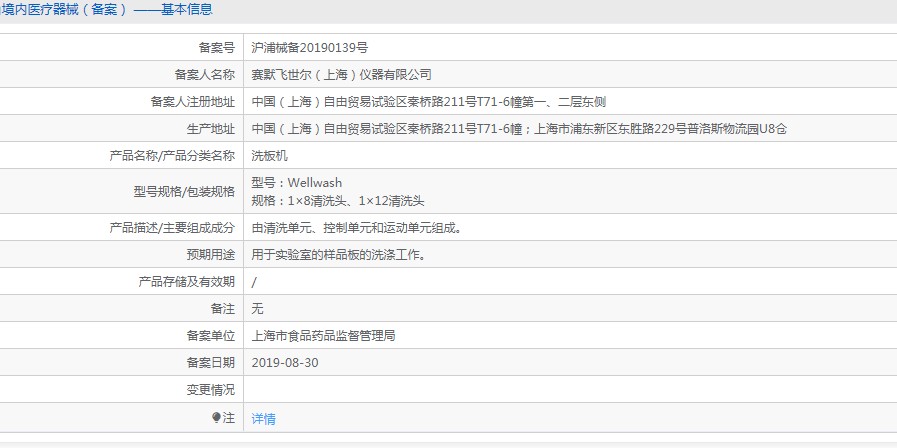This screenshot has height=448, width=897.
Task: Click the label 备案日期
Action: pyautogui.click(x=211, y=363)
